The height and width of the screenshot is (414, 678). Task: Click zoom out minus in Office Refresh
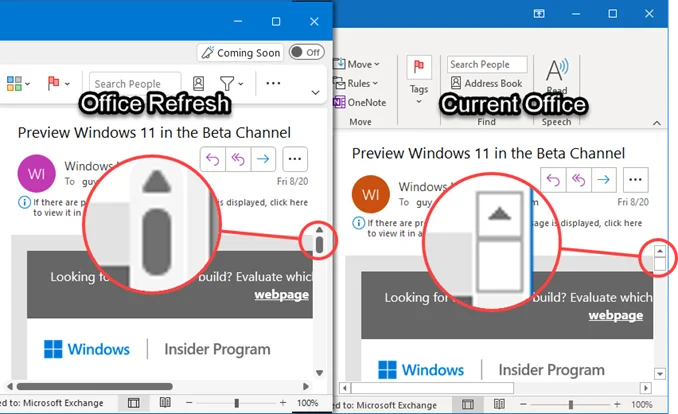click(189, 403)
